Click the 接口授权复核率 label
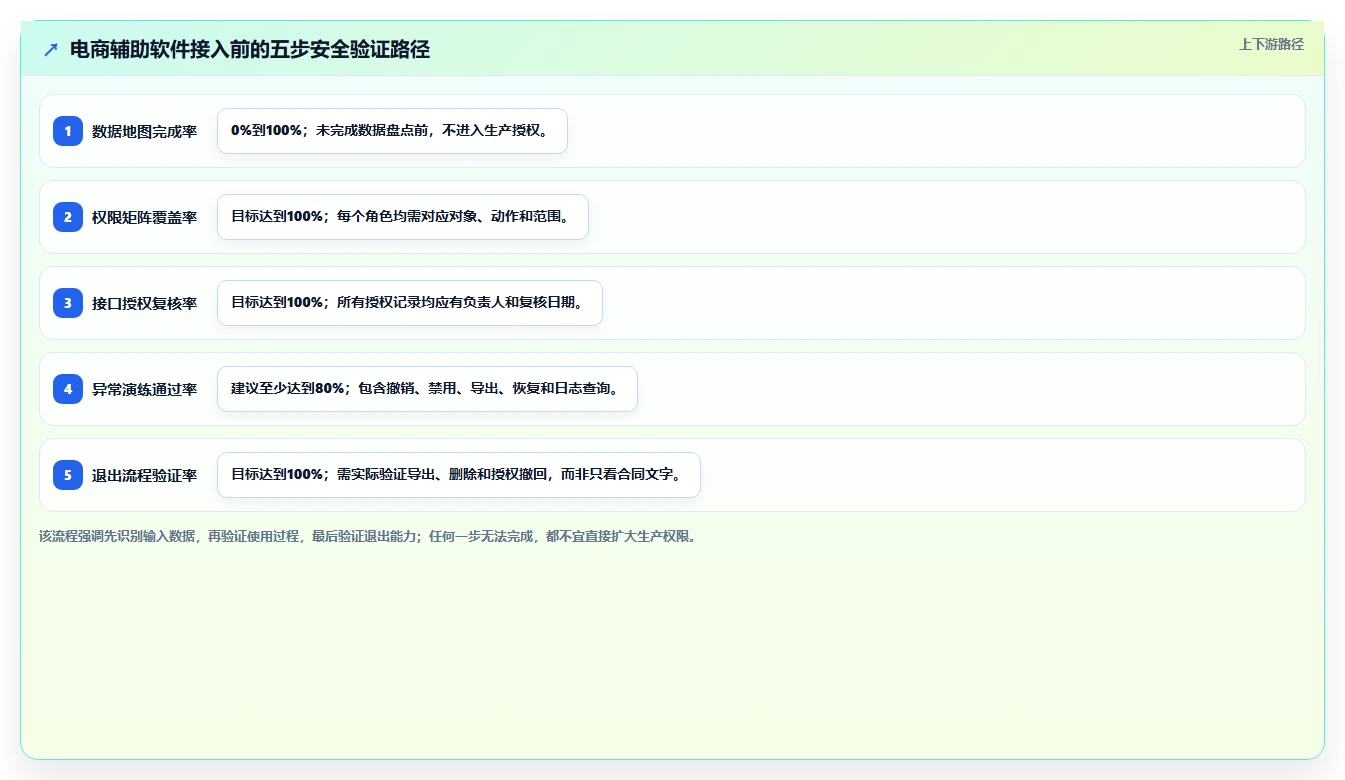 (144, 303)
